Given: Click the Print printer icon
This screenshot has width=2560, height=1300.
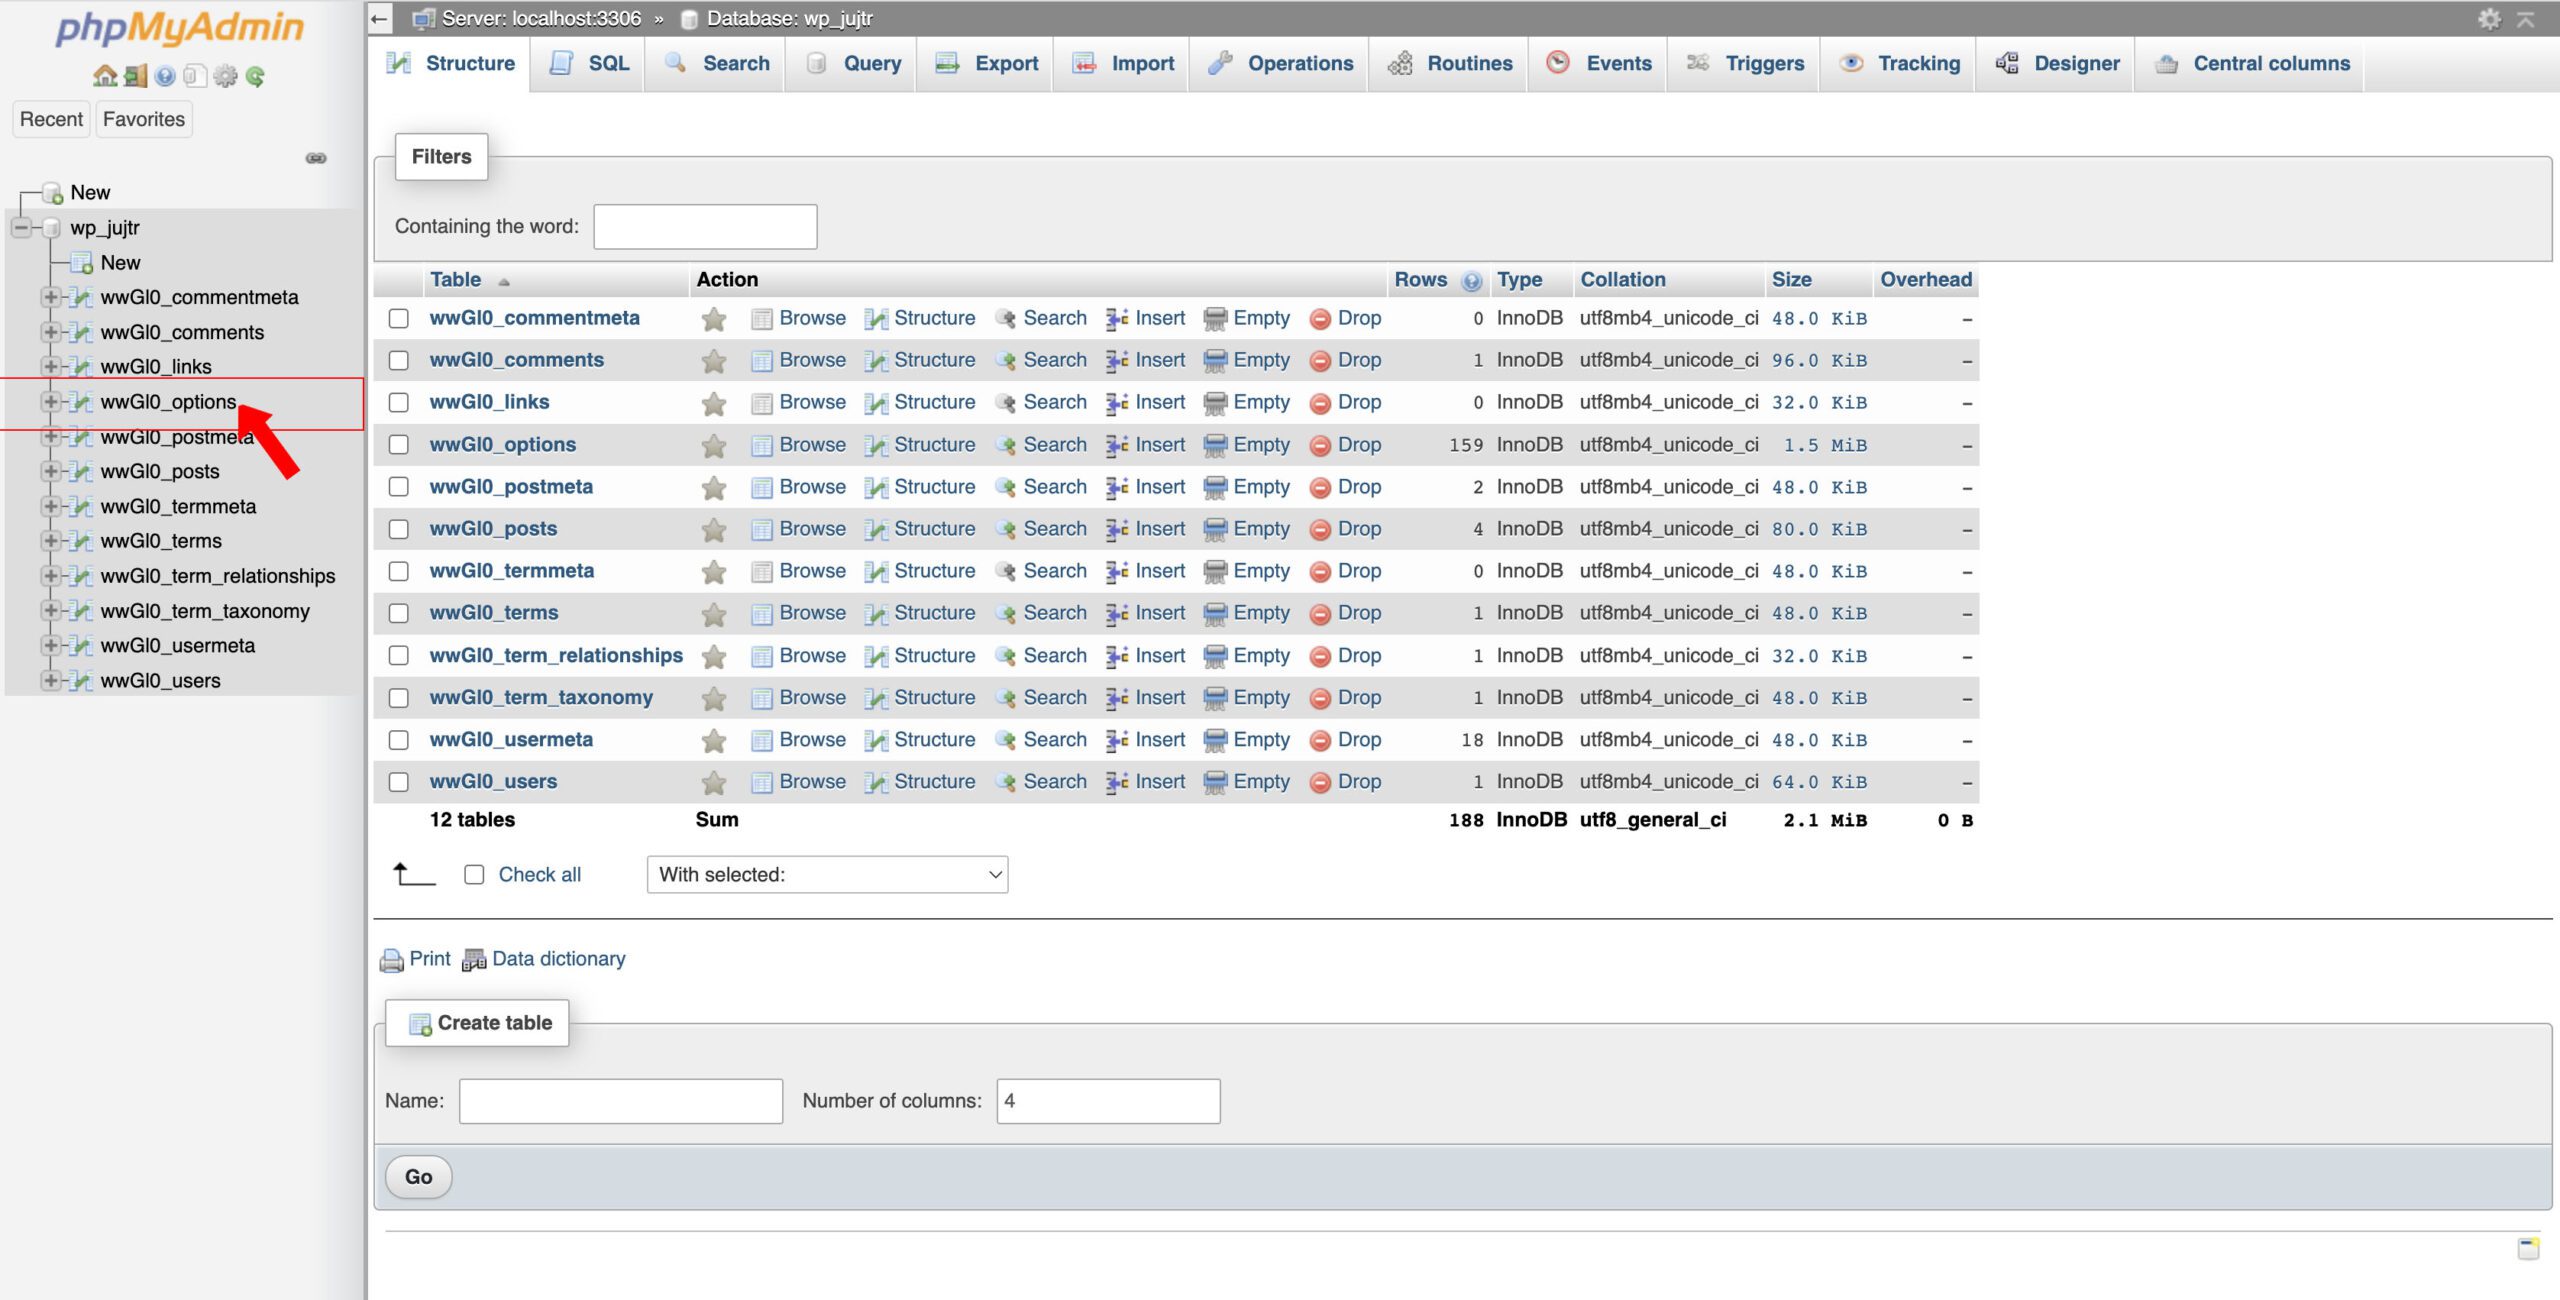Looking at the screenshot, I should (391, 960).
